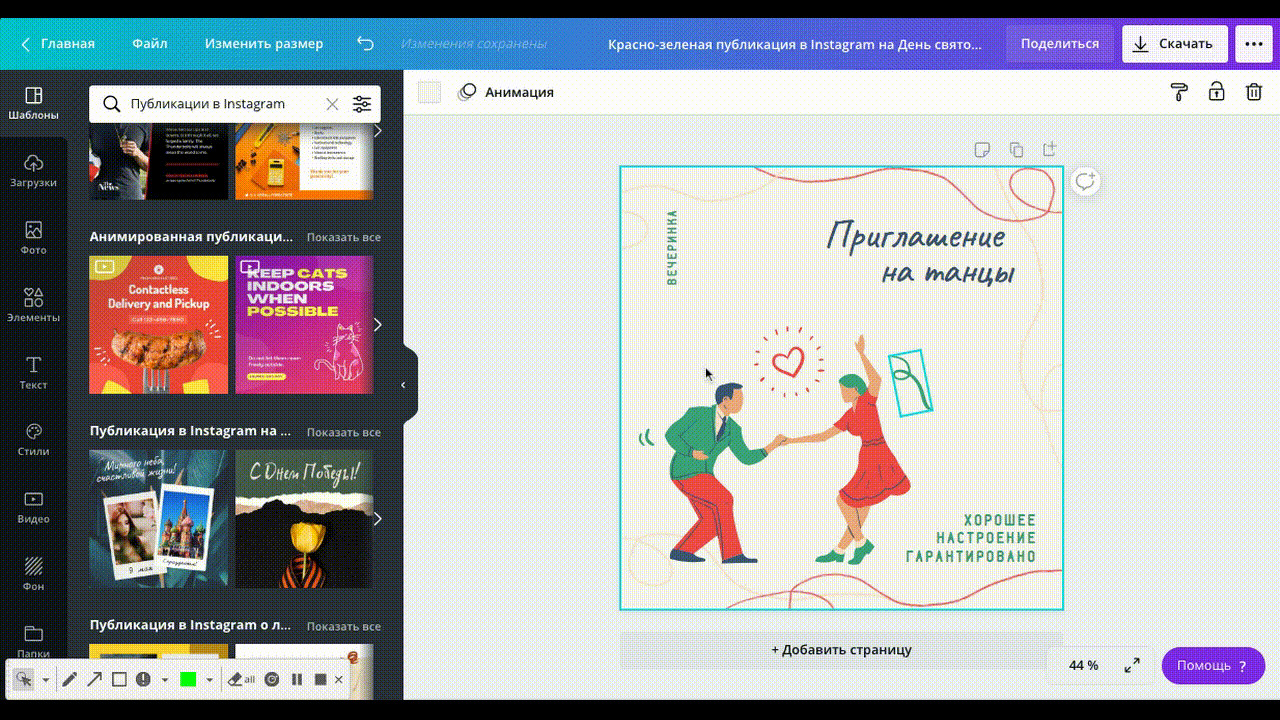
Task: Open the 44 % zoom level dropdown
Action: (1083, 665)
